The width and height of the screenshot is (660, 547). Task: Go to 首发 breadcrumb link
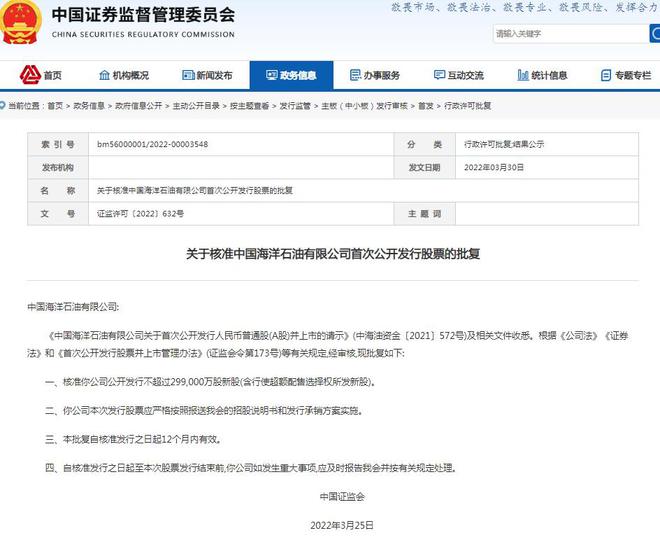(x=426, y=106)
